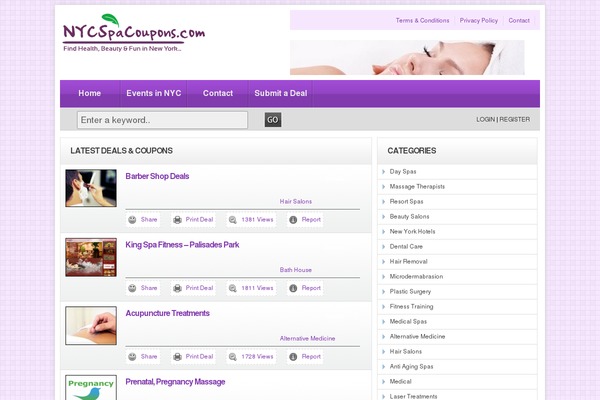The image size is (600, 400).
Task: Click the GO search button
Action: (x=273, y=120)
